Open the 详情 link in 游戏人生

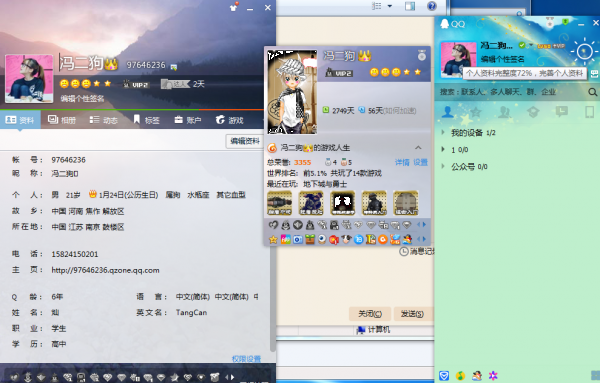coord(402,162)
